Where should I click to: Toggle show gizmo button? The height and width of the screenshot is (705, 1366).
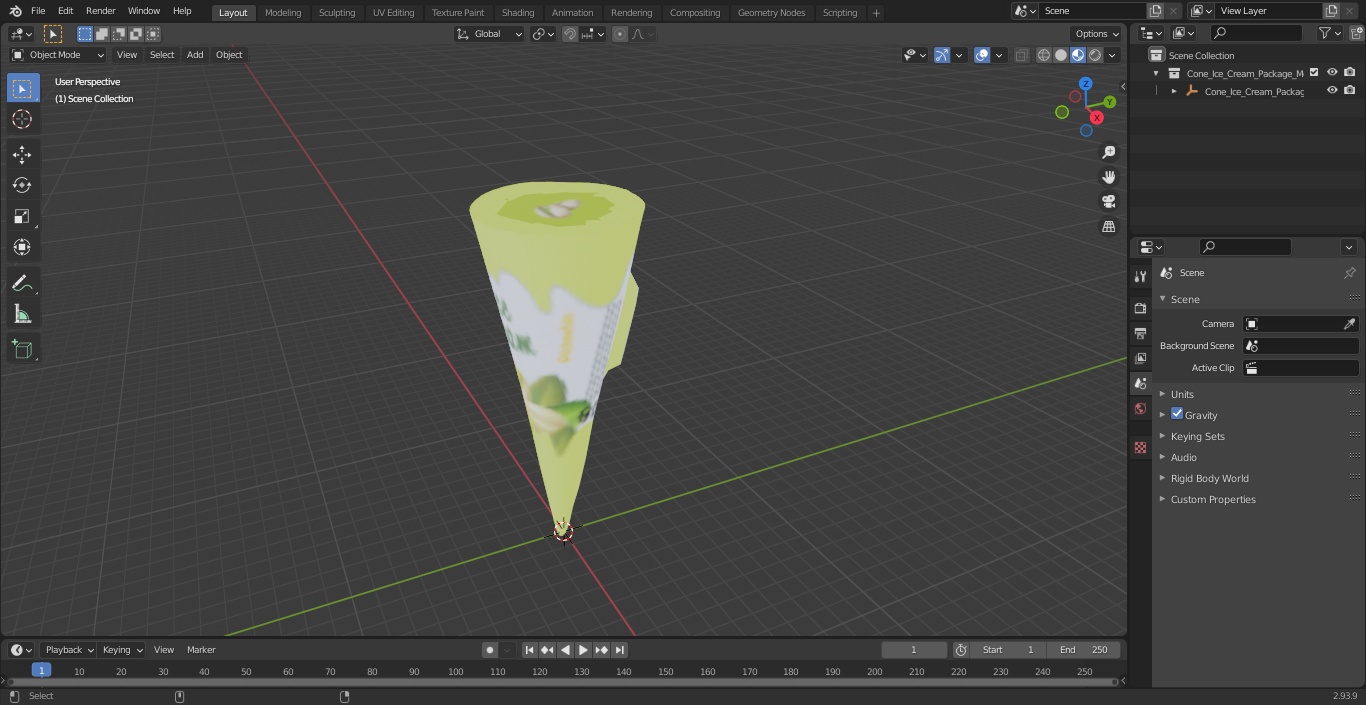942,55
